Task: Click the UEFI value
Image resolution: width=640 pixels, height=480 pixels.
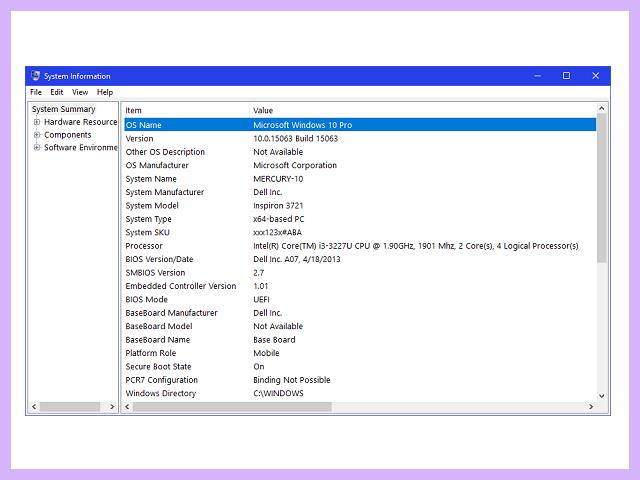Action: pyautogui.click(x=261, y=299)
